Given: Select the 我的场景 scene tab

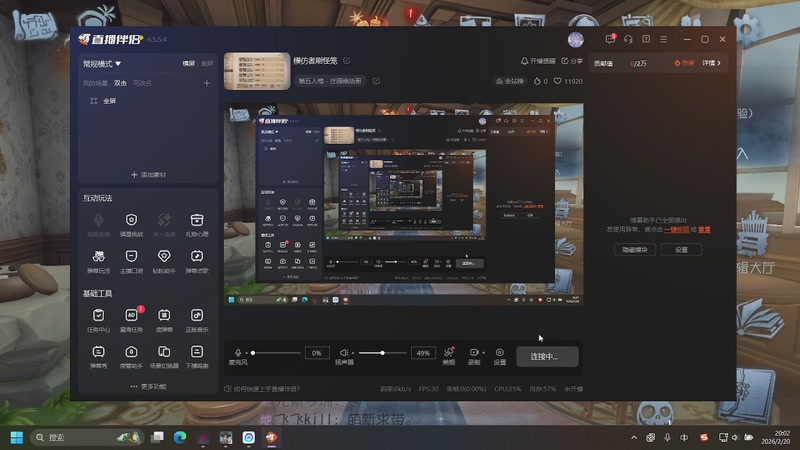Looking at the screenshot, I should [x=95, y=83].
